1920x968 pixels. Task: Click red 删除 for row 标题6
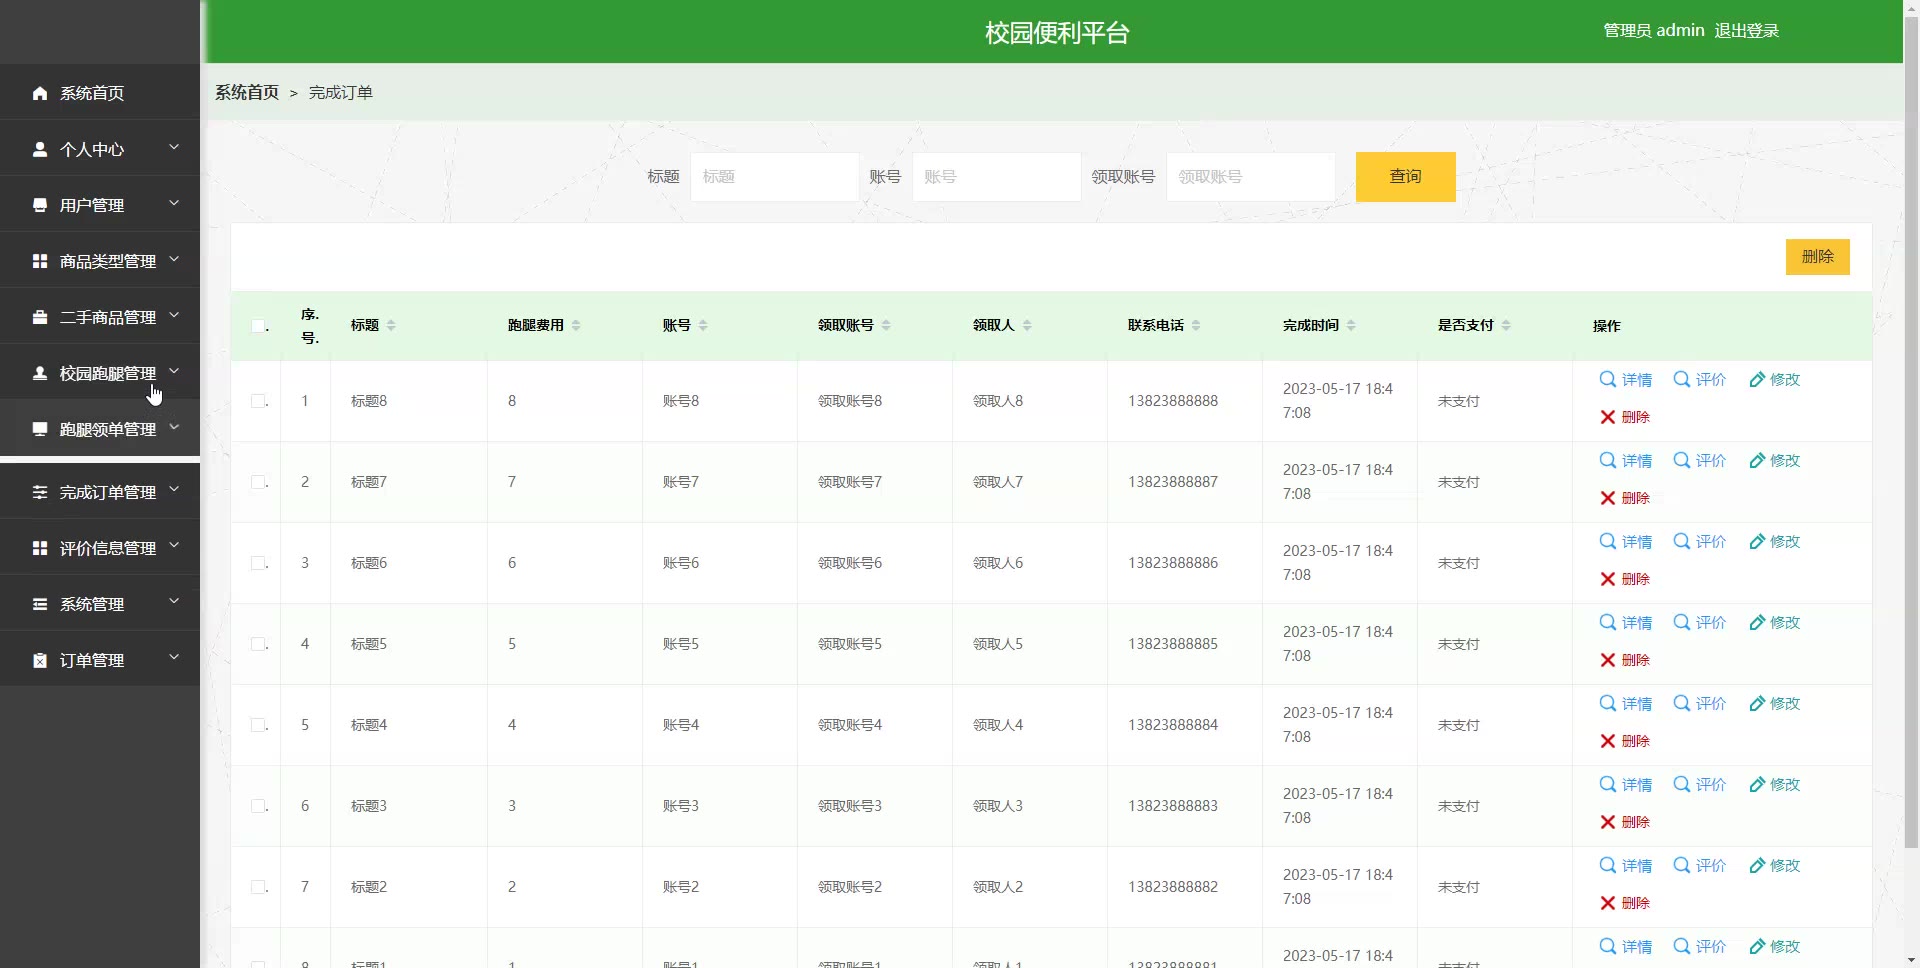(x=1625, y=579)
